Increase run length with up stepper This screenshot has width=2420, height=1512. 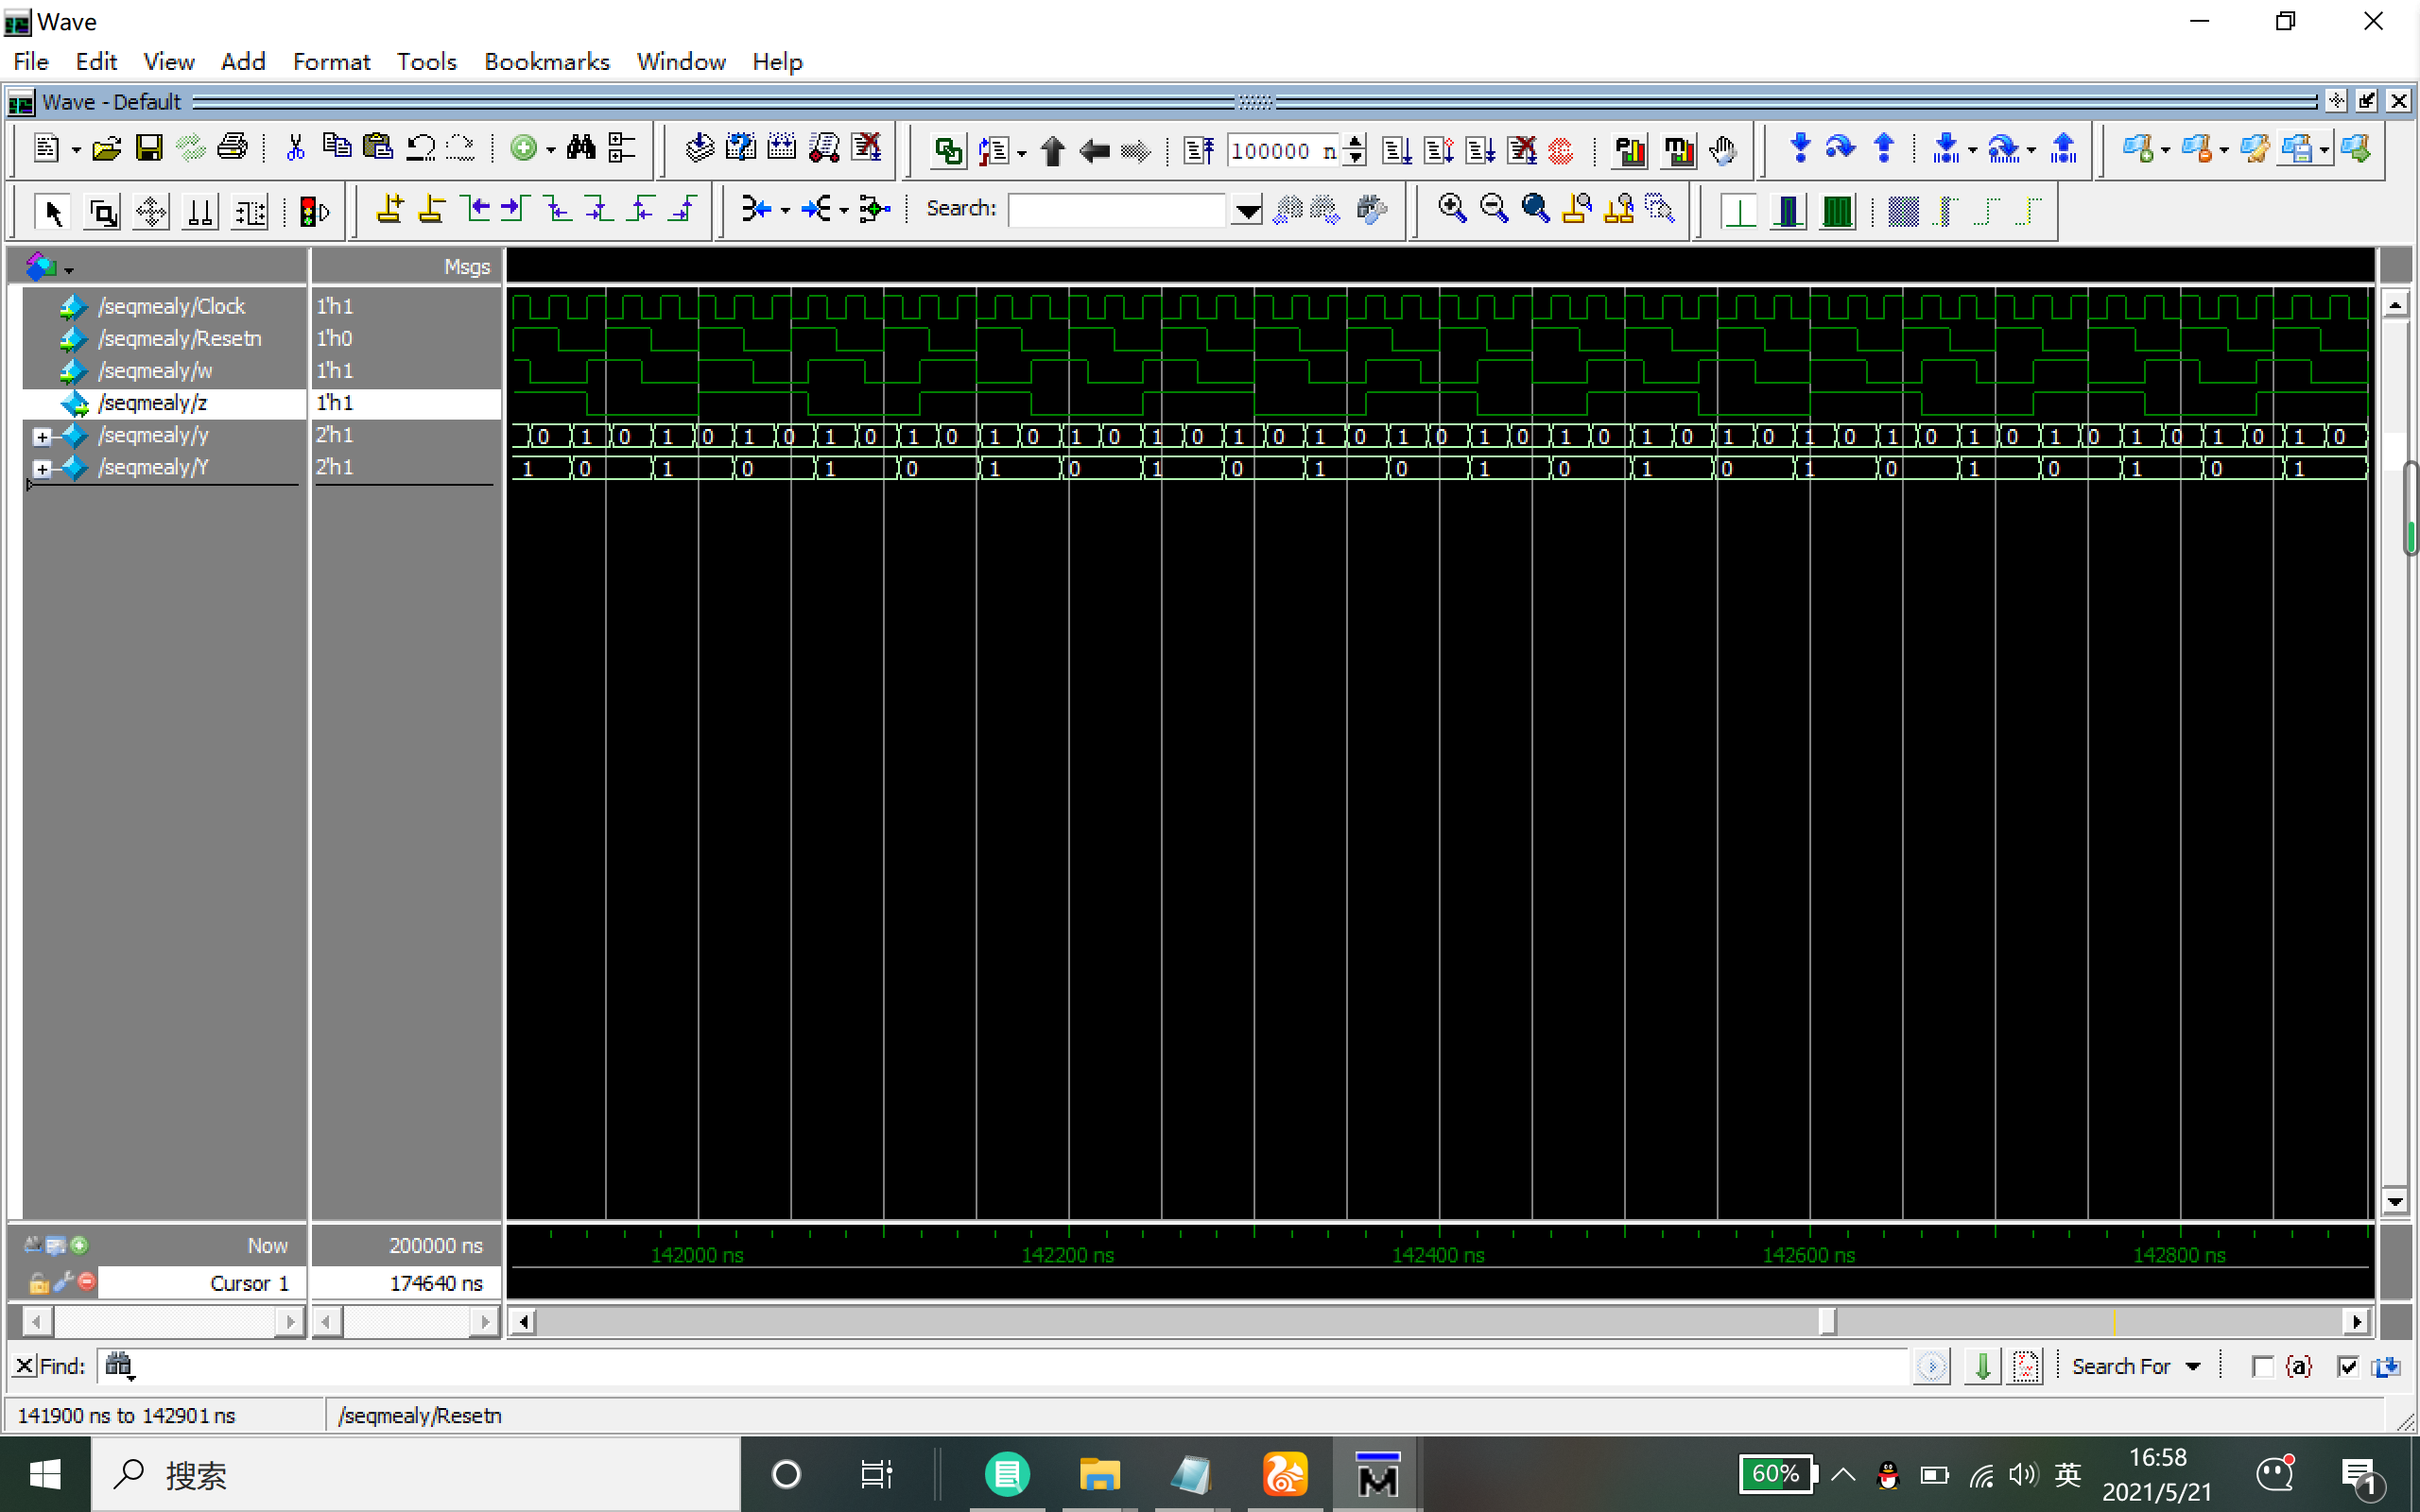click(x=1355, y=142)
